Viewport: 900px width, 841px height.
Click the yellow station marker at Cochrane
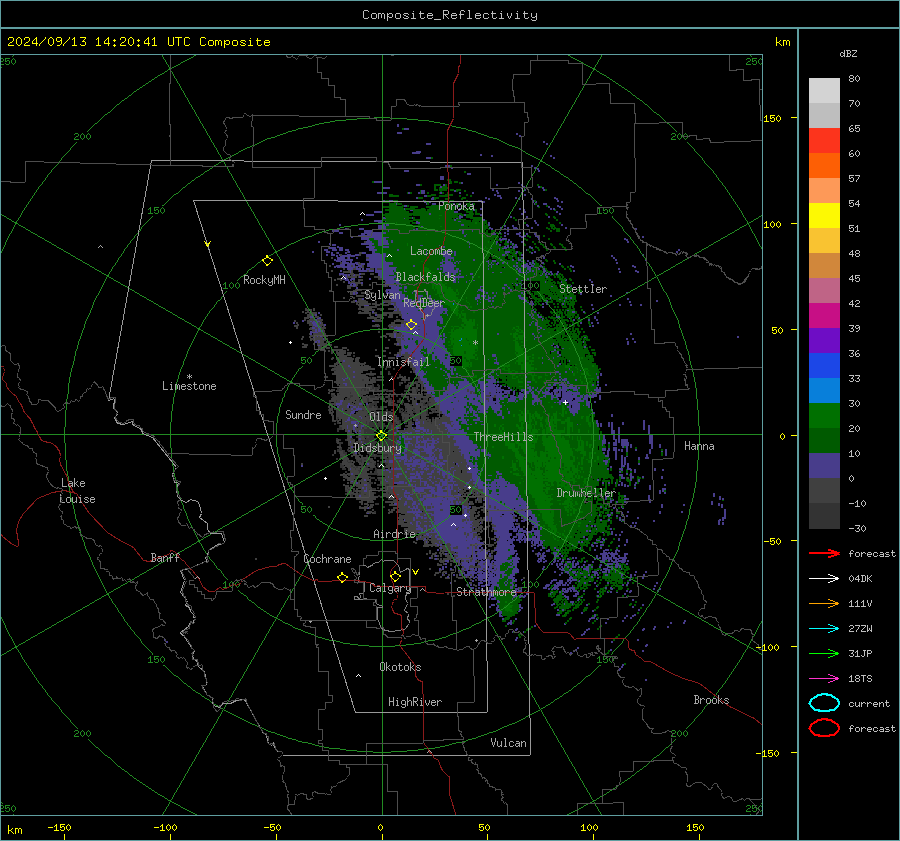(343, 577)
